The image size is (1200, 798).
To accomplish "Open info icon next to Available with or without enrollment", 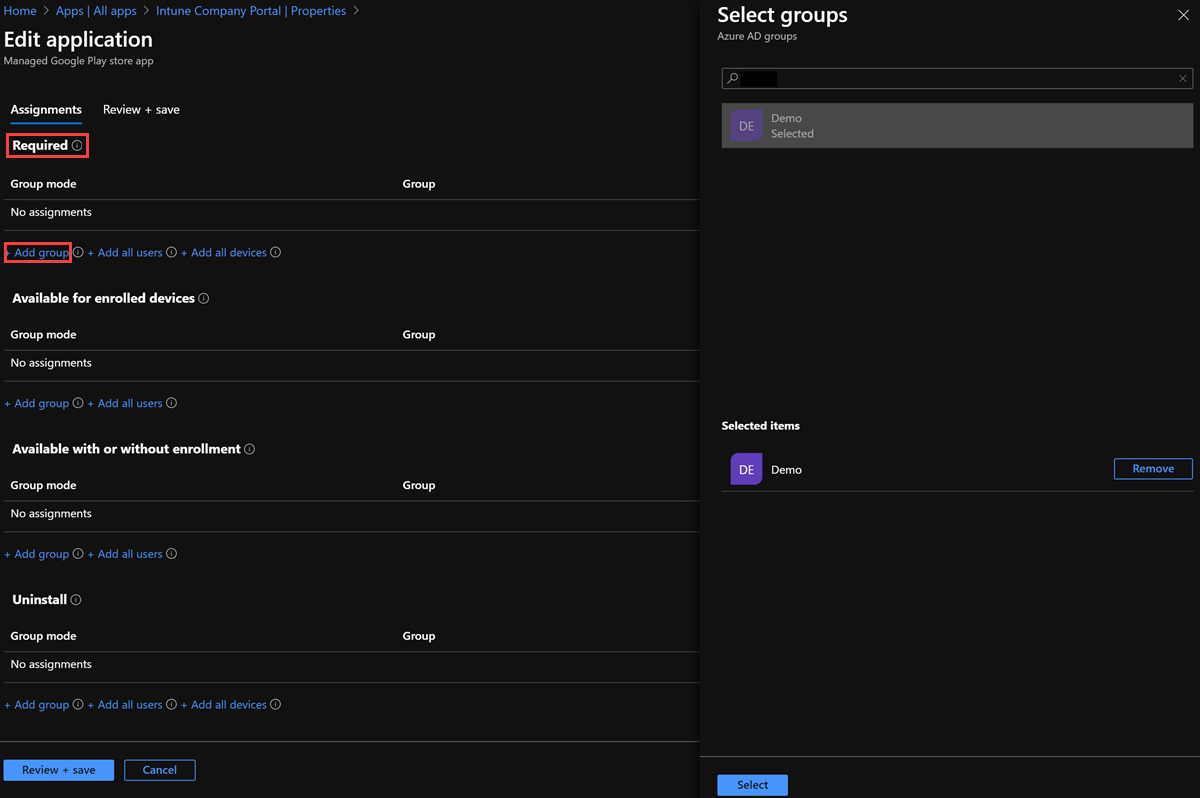I will 250,450.
